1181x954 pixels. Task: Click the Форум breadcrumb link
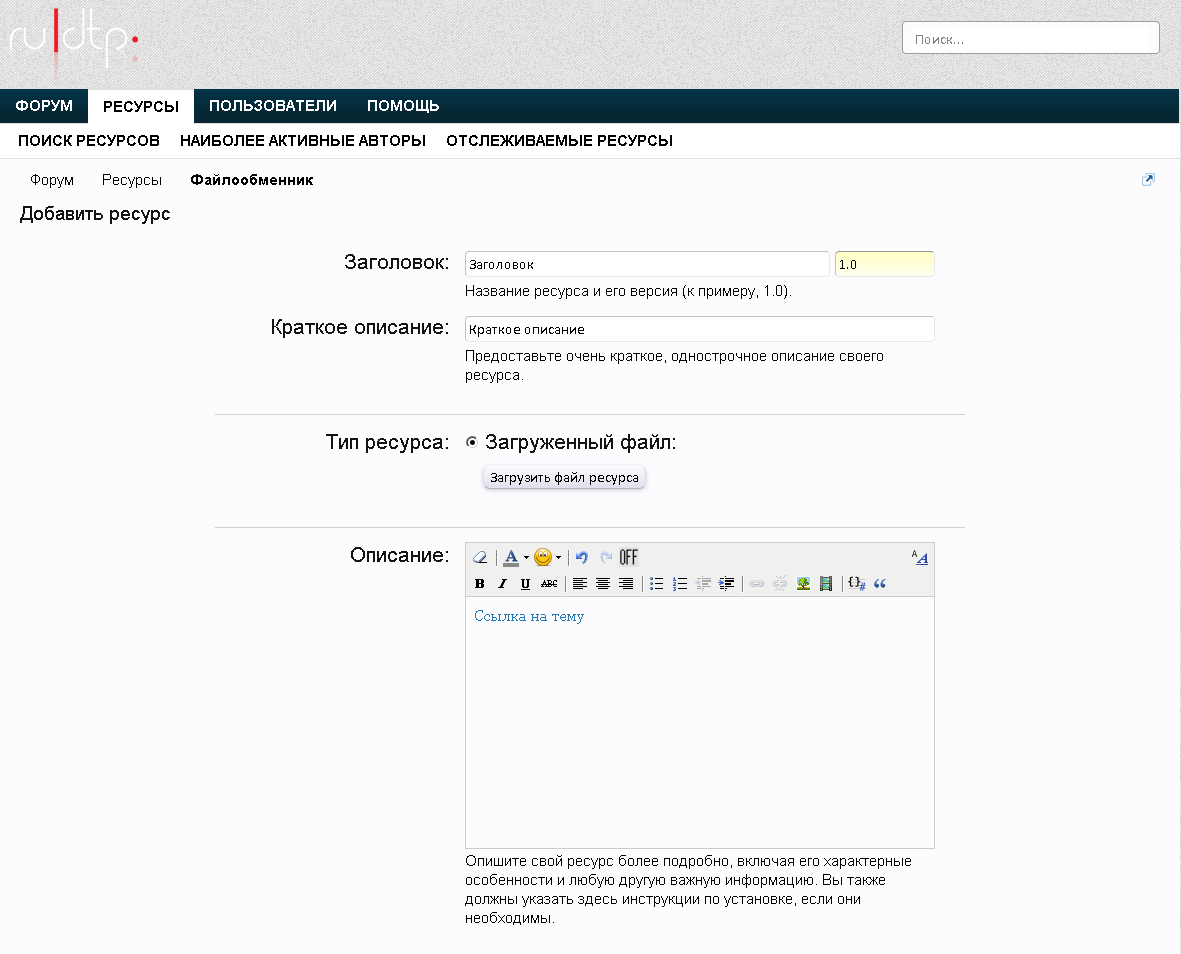pos(52,180)
